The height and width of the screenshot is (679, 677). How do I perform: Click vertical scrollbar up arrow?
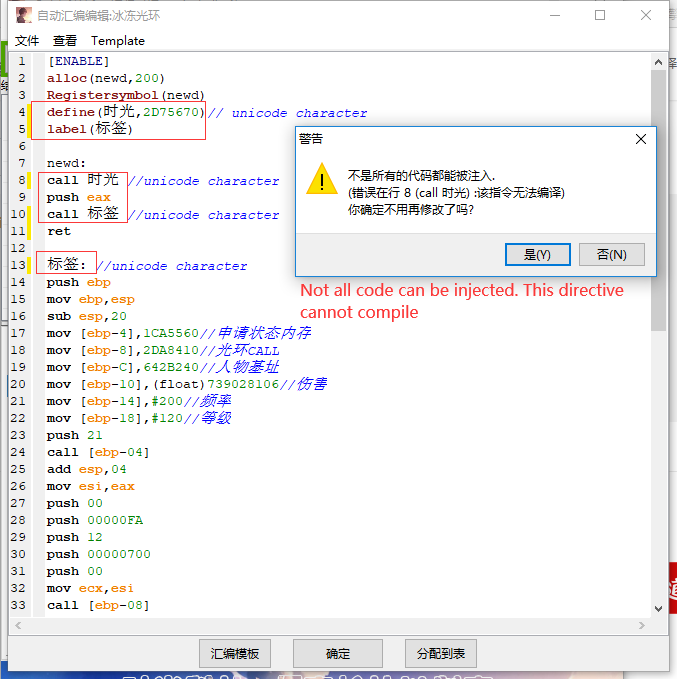(x=658, y=62)
